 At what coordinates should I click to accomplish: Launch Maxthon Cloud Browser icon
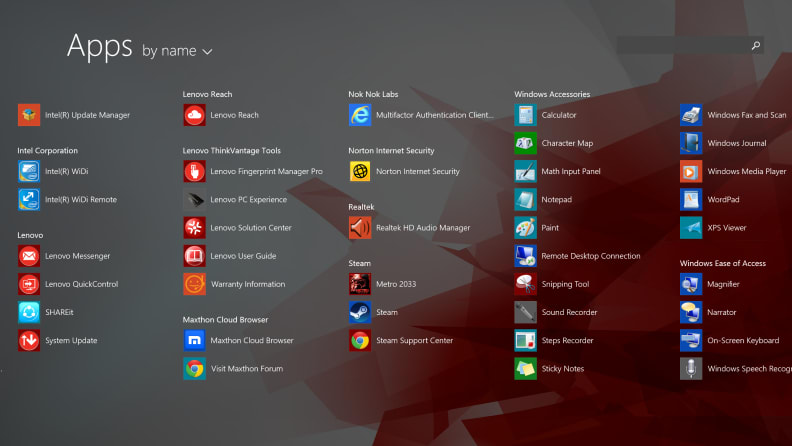click(x=194, y=340)
